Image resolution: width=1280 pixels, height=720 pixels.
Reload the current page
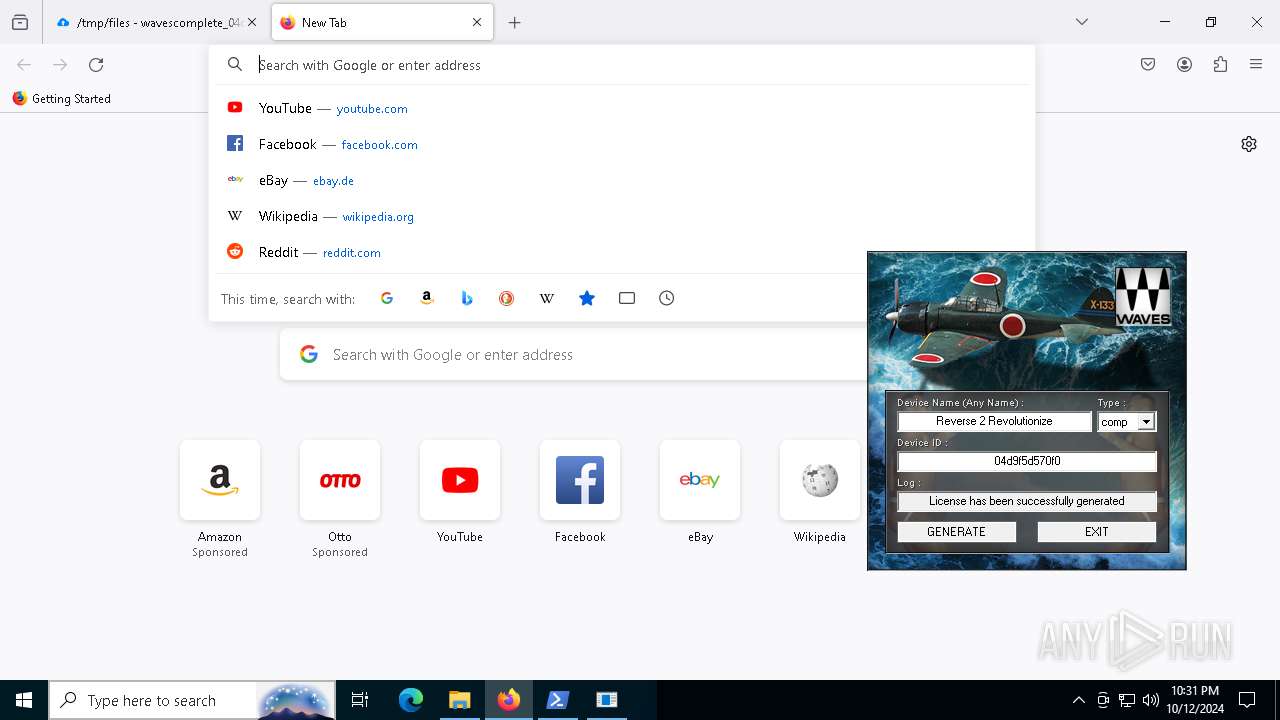click(x=96, y=65)
